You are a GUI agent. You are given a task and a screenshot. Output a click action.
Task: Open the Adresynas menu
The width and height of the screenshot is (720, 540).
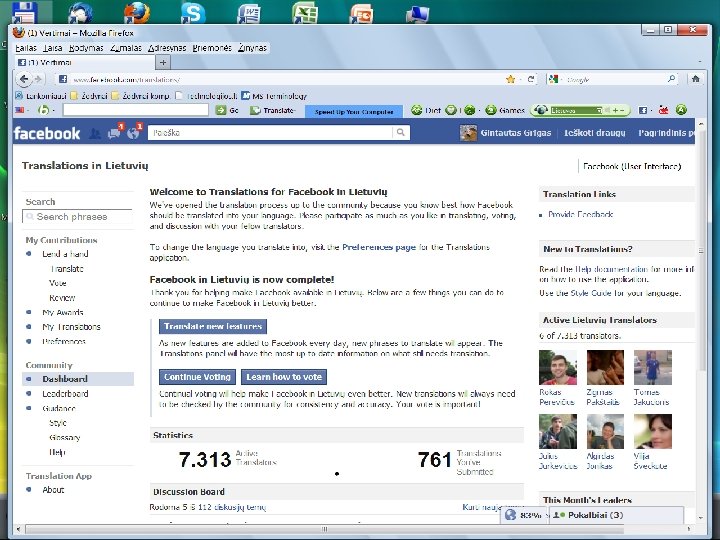coord(167,48)
